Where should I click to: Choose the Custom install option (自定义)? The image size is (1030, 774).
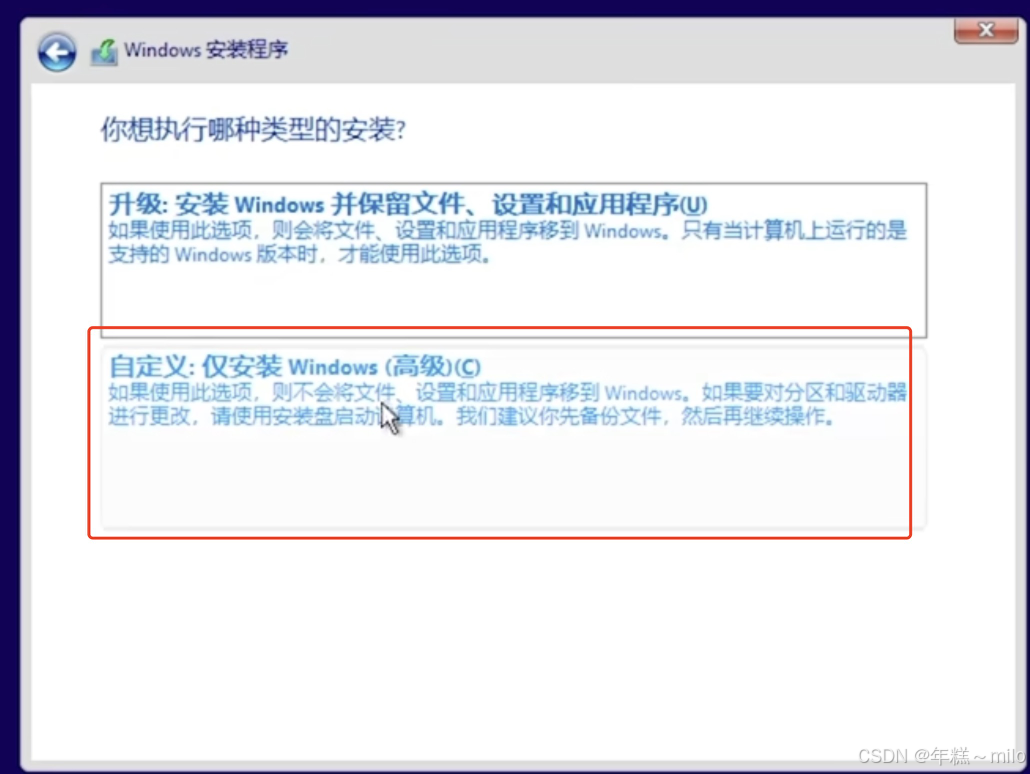pyautogui.click(x=514, y=438)
